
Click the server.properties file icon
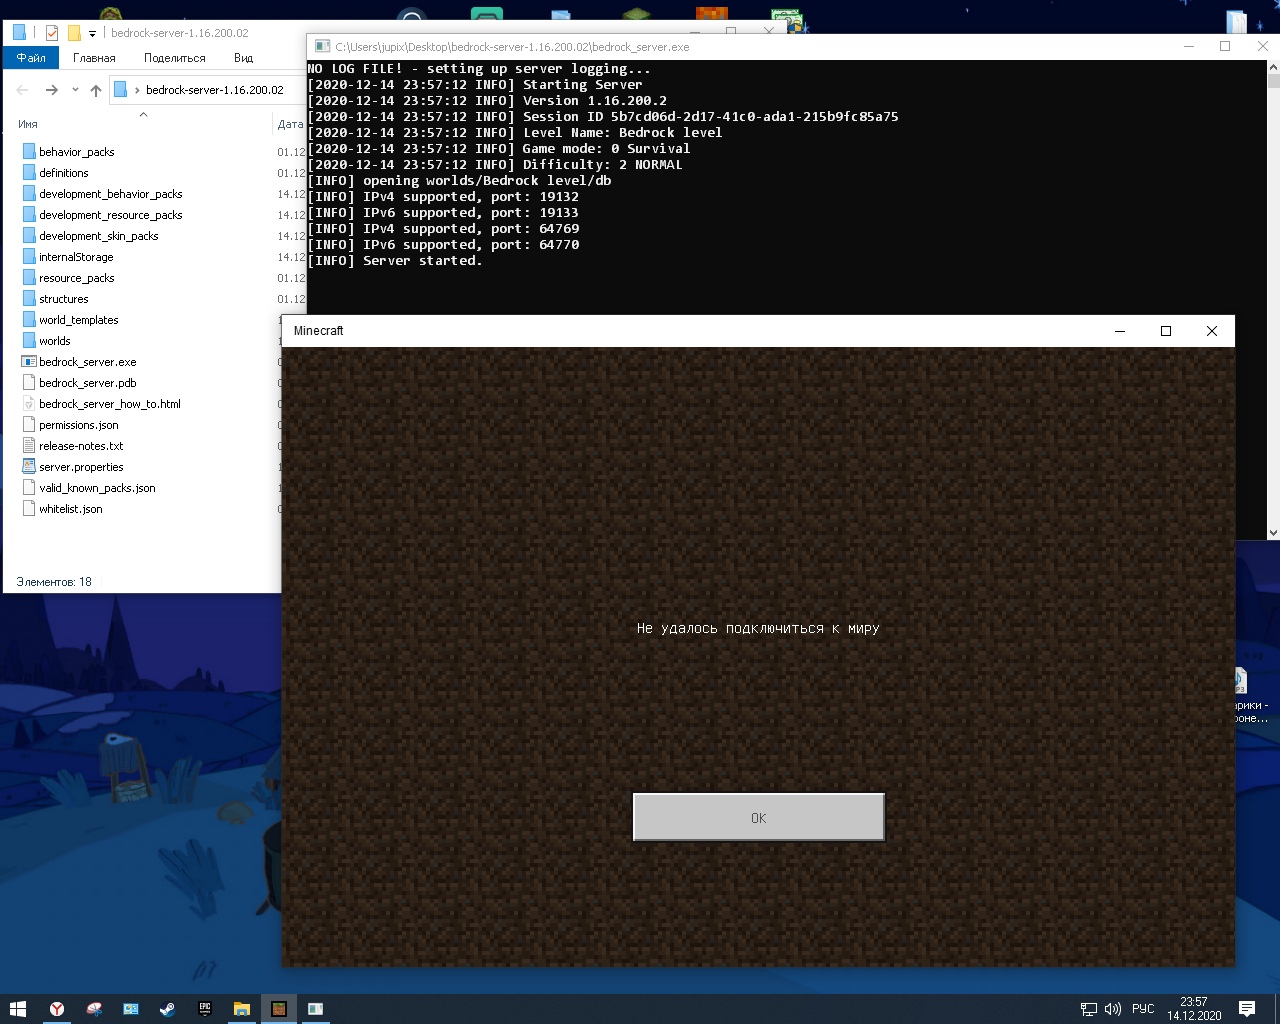click(x=29, y=467)
